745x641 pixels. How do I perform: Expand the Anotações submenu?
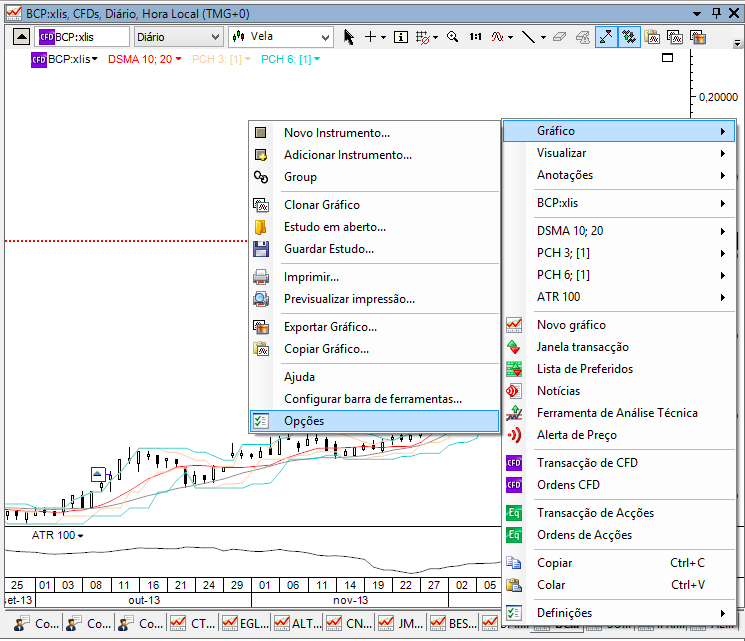tap(619, 175)
